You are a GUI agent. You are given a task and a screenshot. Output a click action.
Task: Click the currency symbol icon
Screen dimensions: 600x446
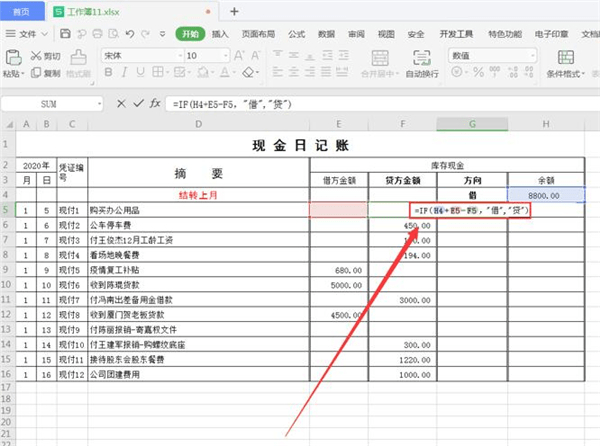click(456, 72)
